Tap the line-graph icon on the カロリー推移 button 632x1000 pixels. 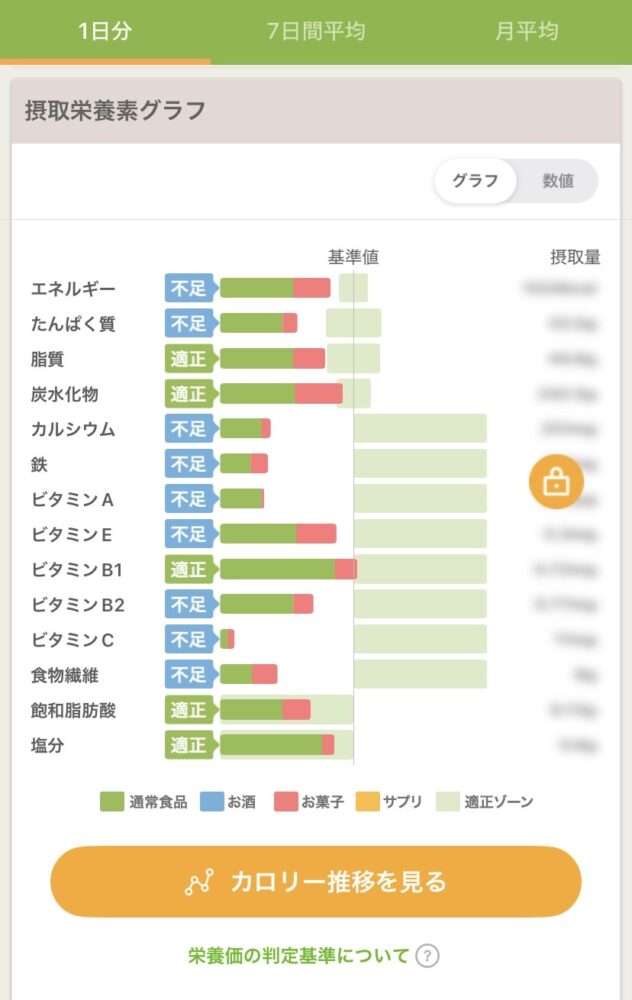[x=198, y=881]
